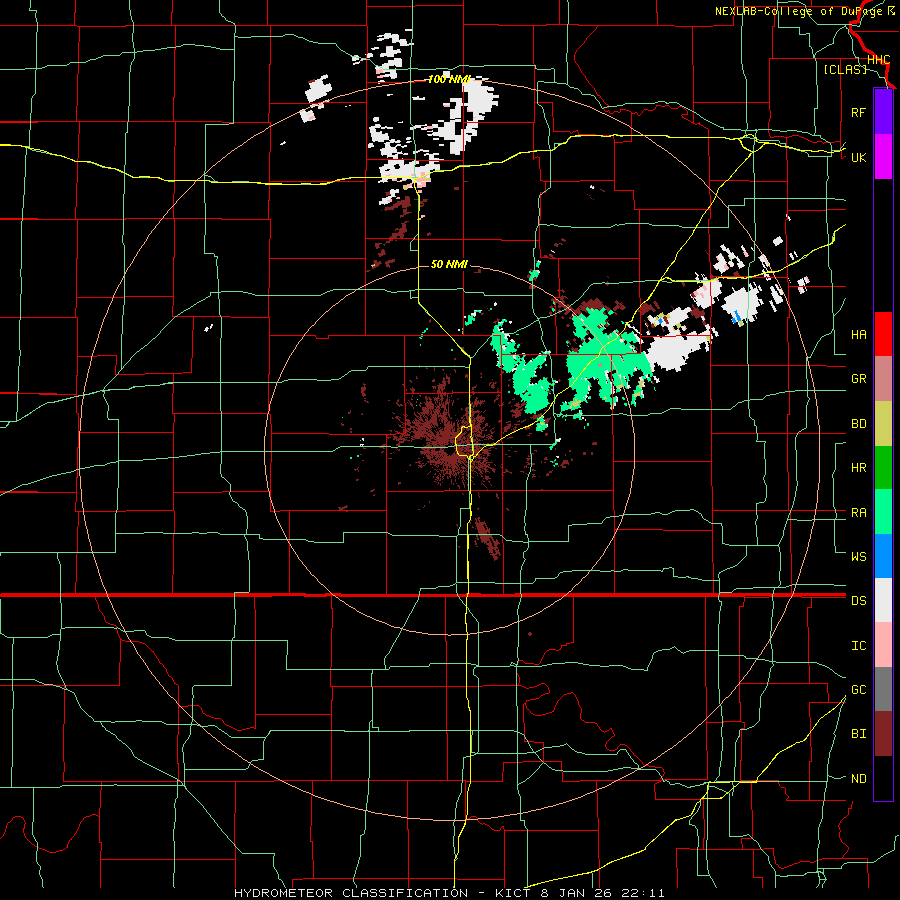Click the magenta UK legend swatch
Image resolution: width=900 pixels, height=900 pixels.
coord(883,157)
